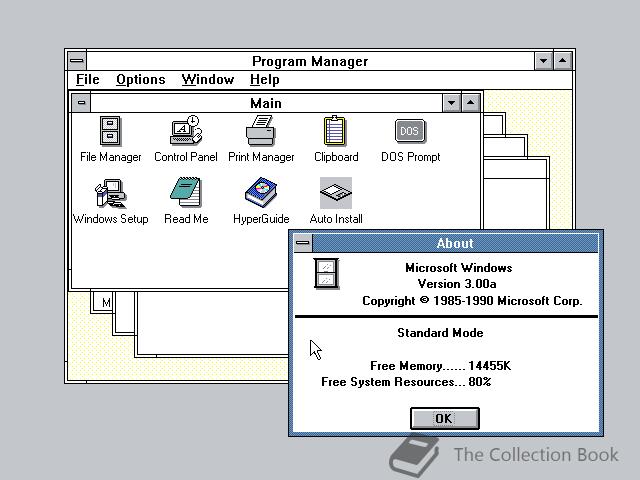Select the Windows Setup icon

click(x=110, y=193)
